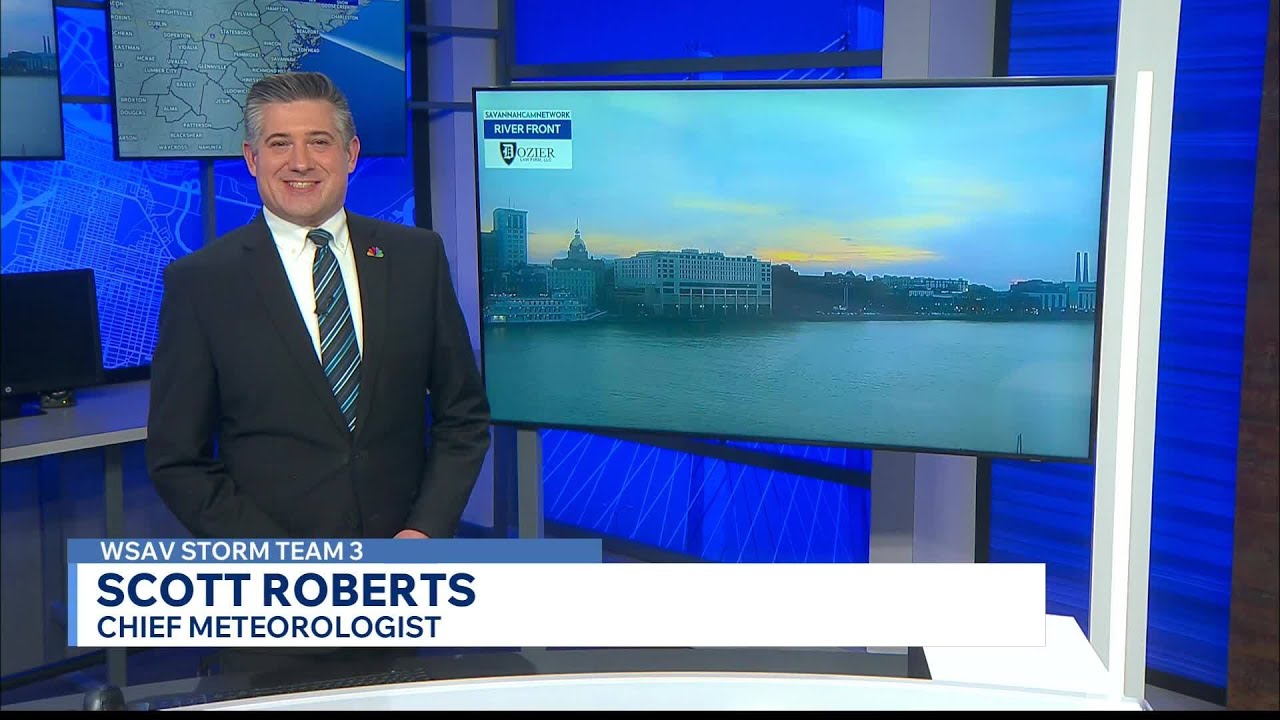Click the 'SOPERTON' label on the map

[x=177, y=35]
